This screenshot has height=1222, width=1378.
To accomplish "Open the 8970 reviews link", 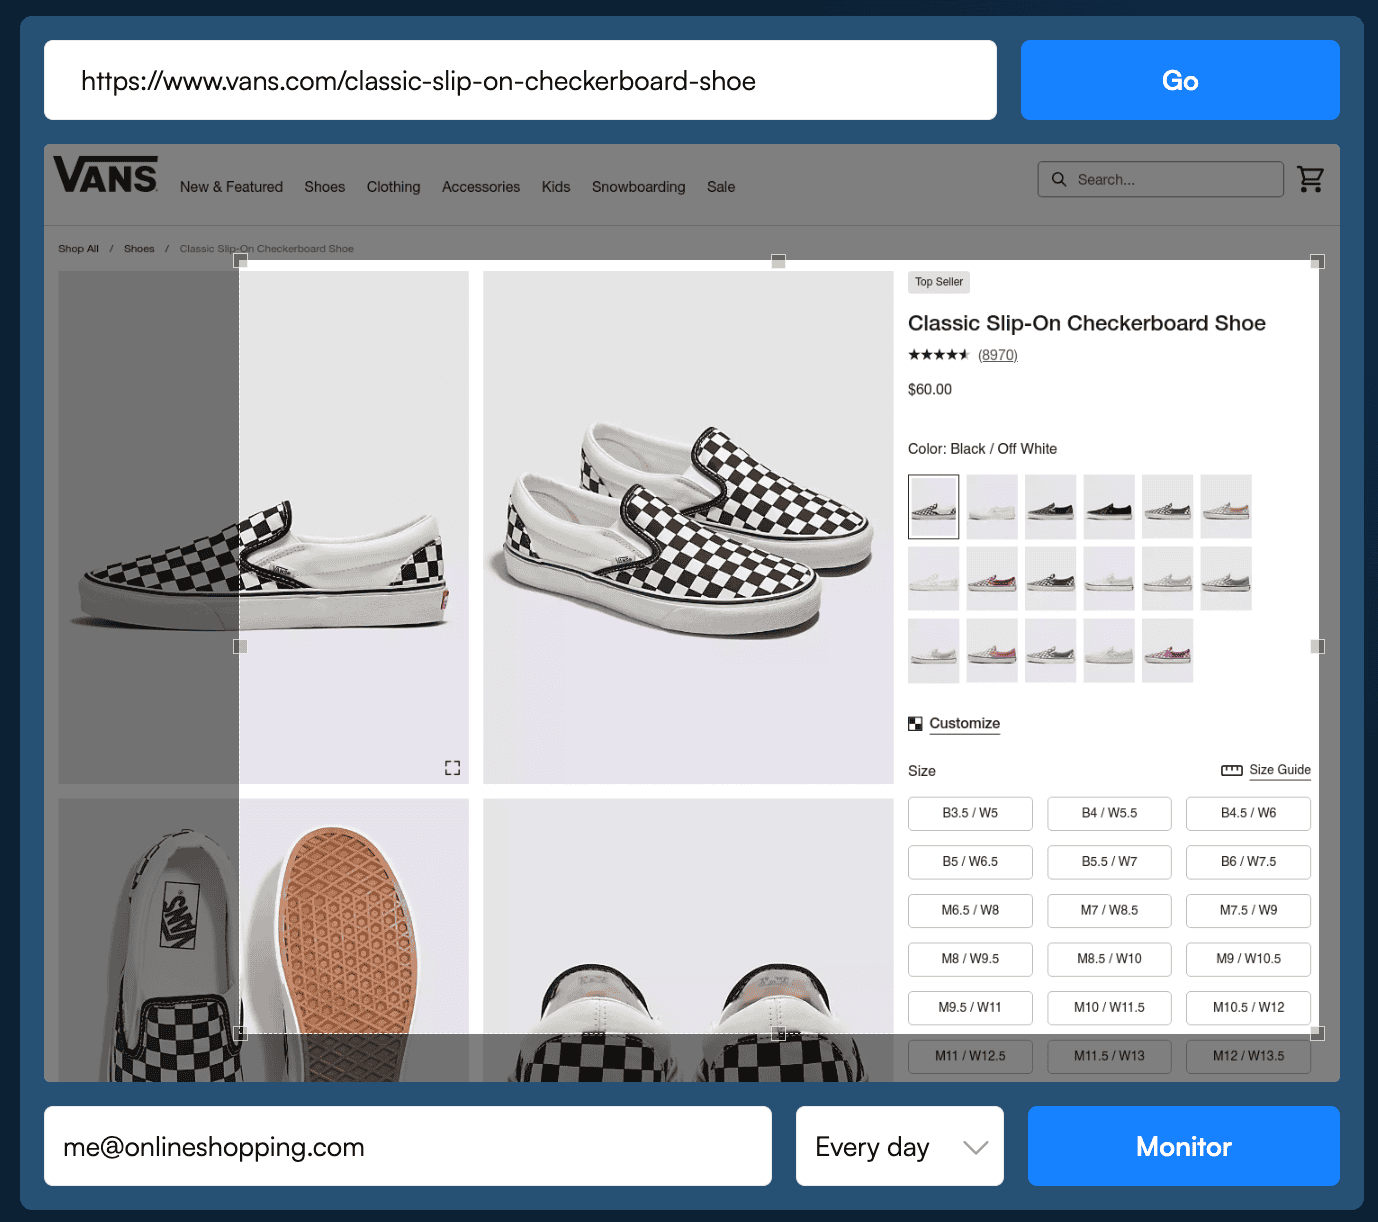I will 998,355.
